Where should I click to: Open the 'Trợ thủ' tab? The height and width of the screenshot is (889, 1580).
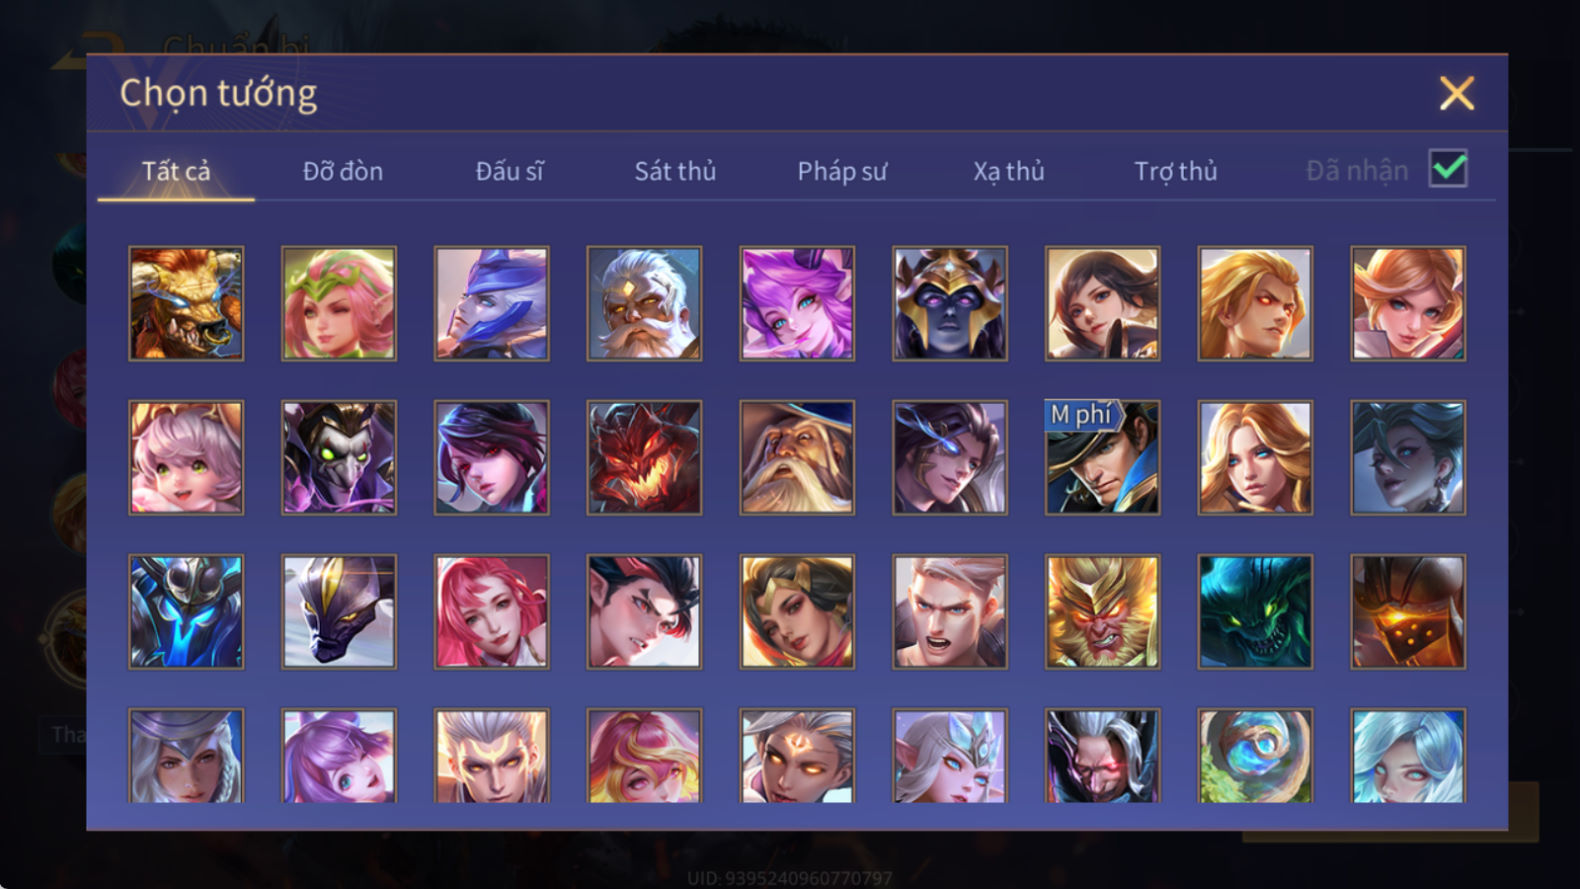point(1176,172)
